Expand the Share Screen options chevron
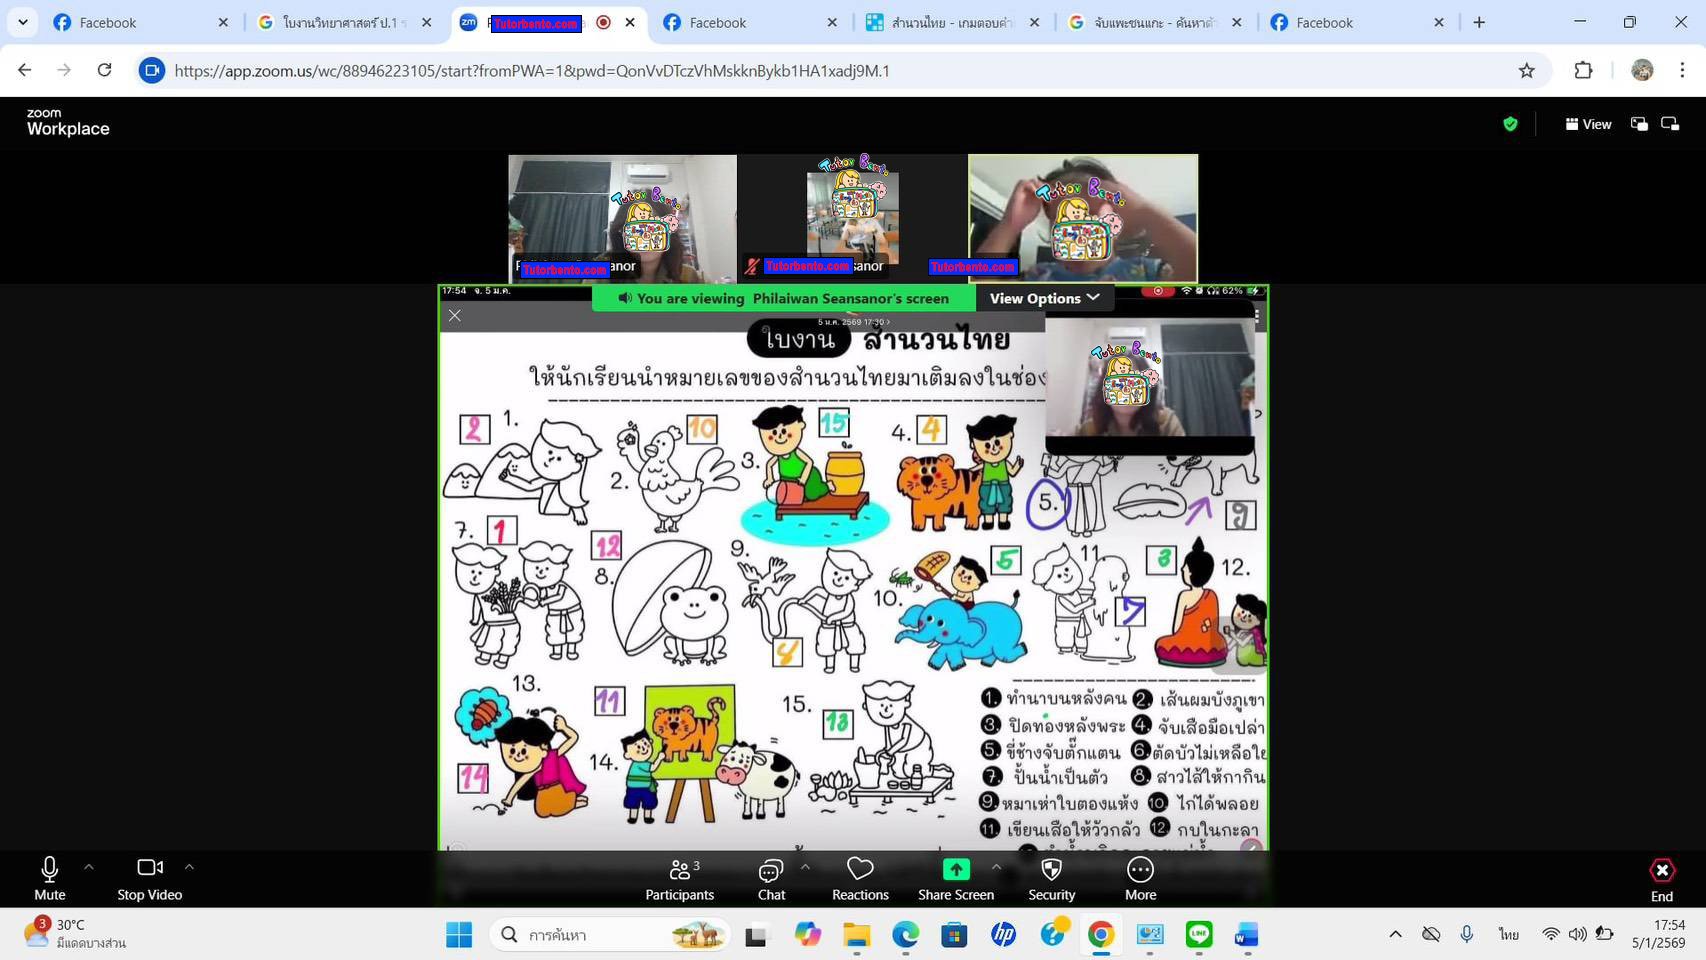This screenshot has height=960, width=1706. tap(996, 867)
